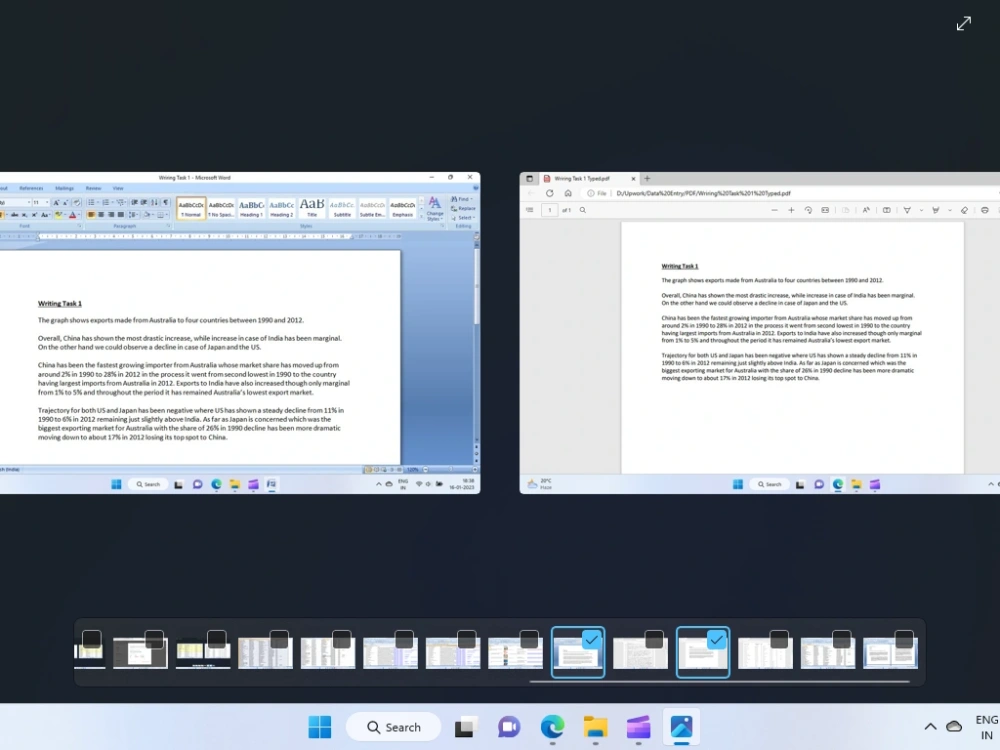Click the zoom slider in Word screenshot status bar

pyautogui.click(x=450, y=469)
